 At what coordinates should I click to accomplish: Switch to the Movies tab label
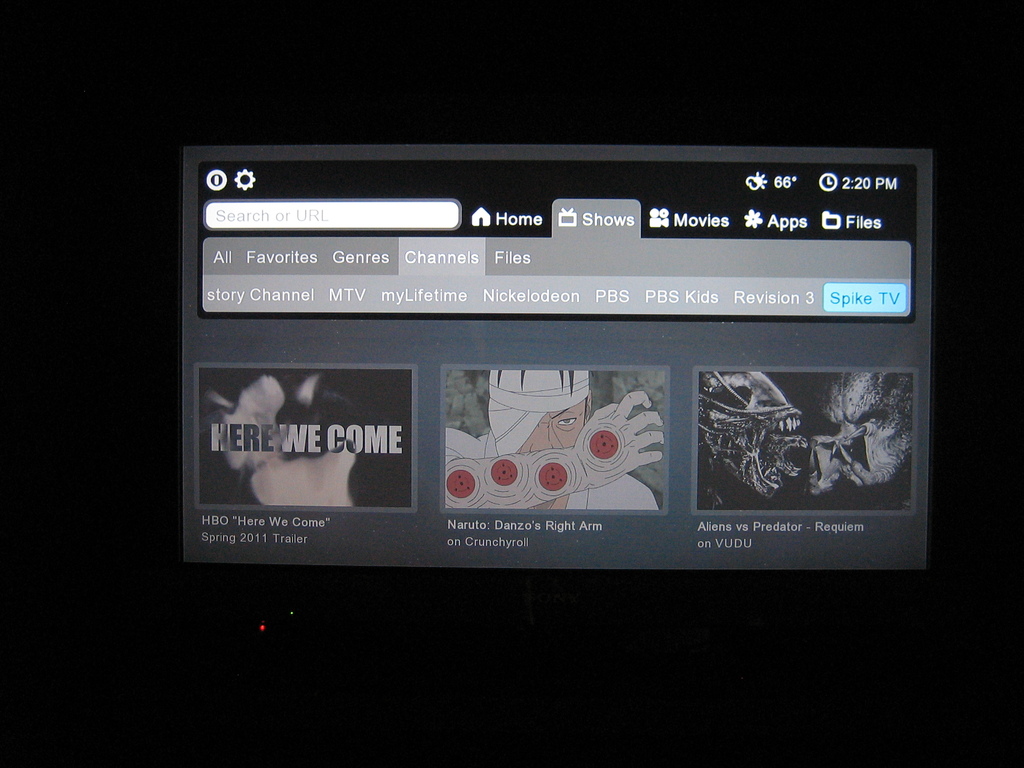(x=701, y=221)
